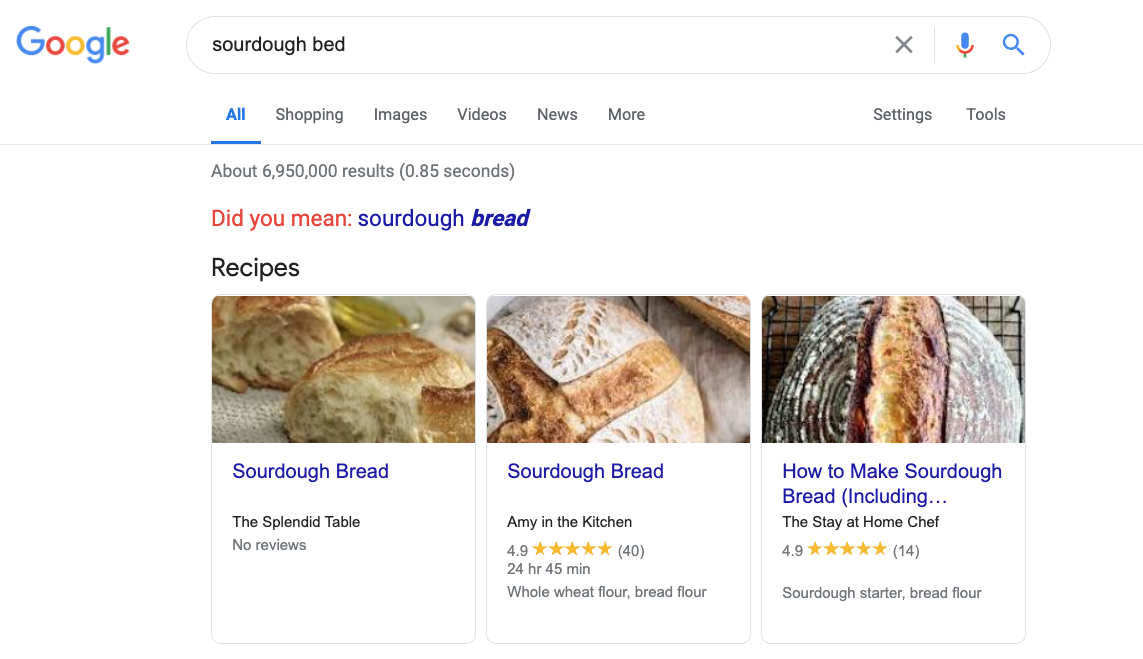Click the middle recipe card's loaf image

coord(618,369)
